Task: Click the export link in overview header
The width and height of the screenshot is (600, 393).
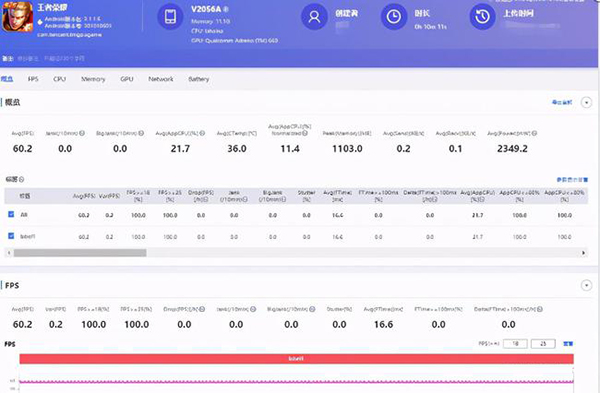Action: point(562,102)
